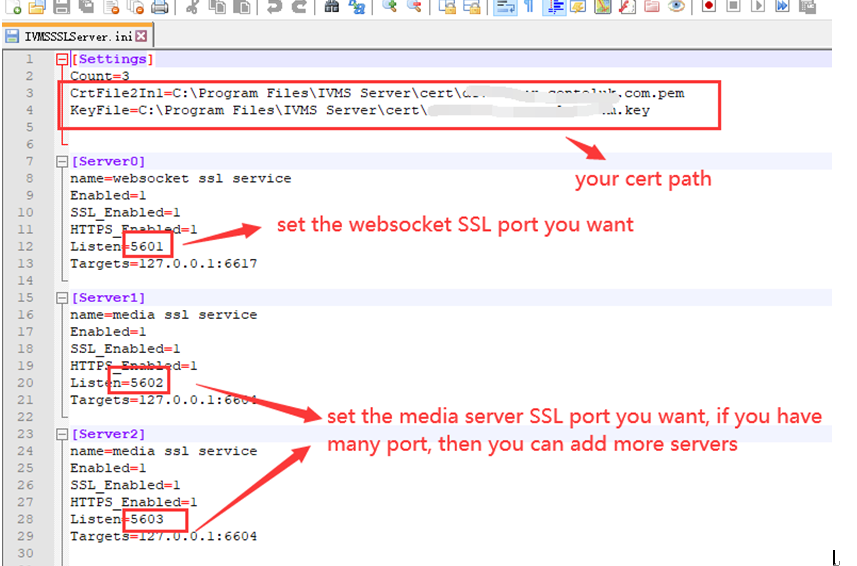Image resolution: width=857 pixels, height=566 pixels.
Task: Create a new document with the New icon
Action: coord(13,7)
